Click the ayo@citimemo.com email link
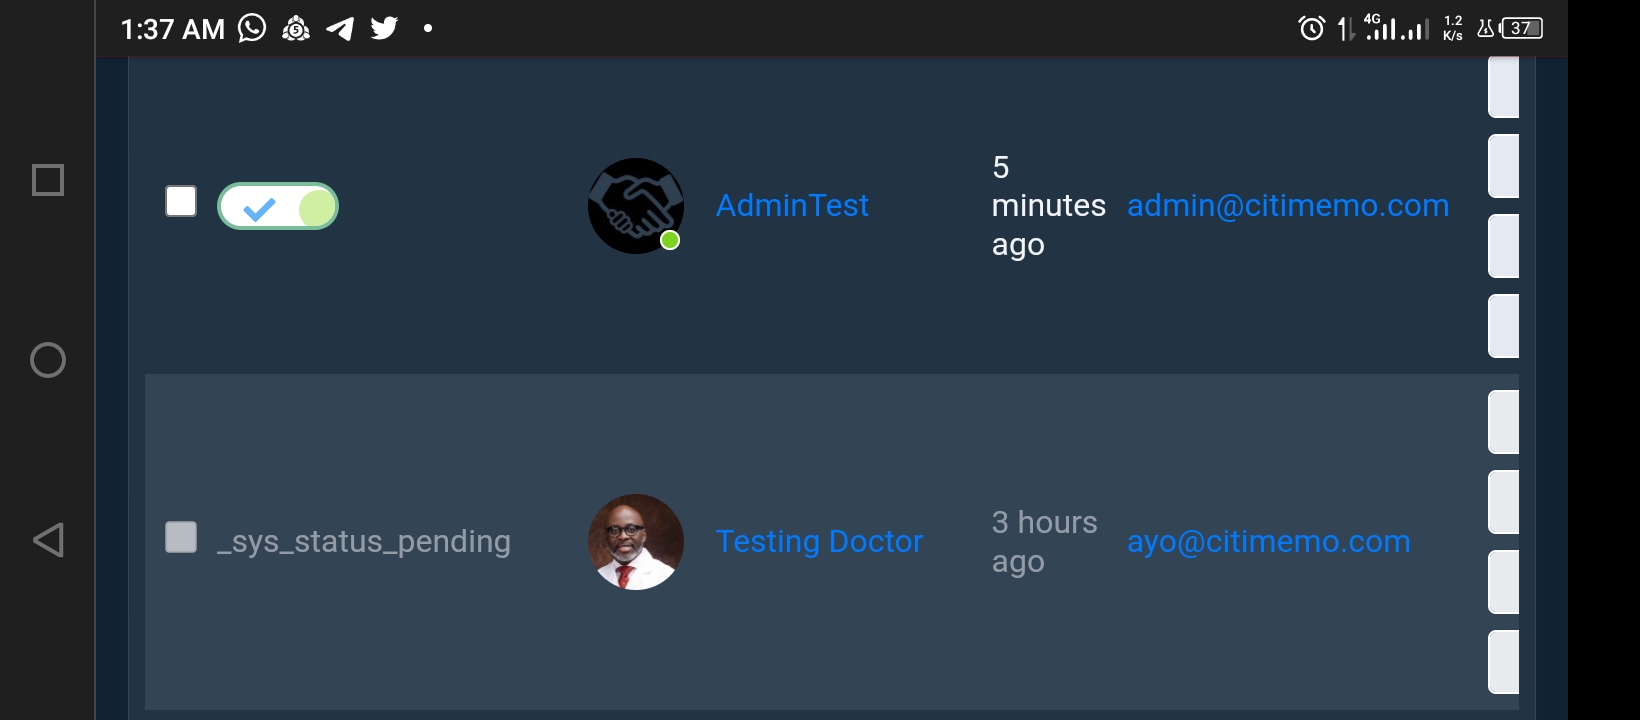 1268,542
